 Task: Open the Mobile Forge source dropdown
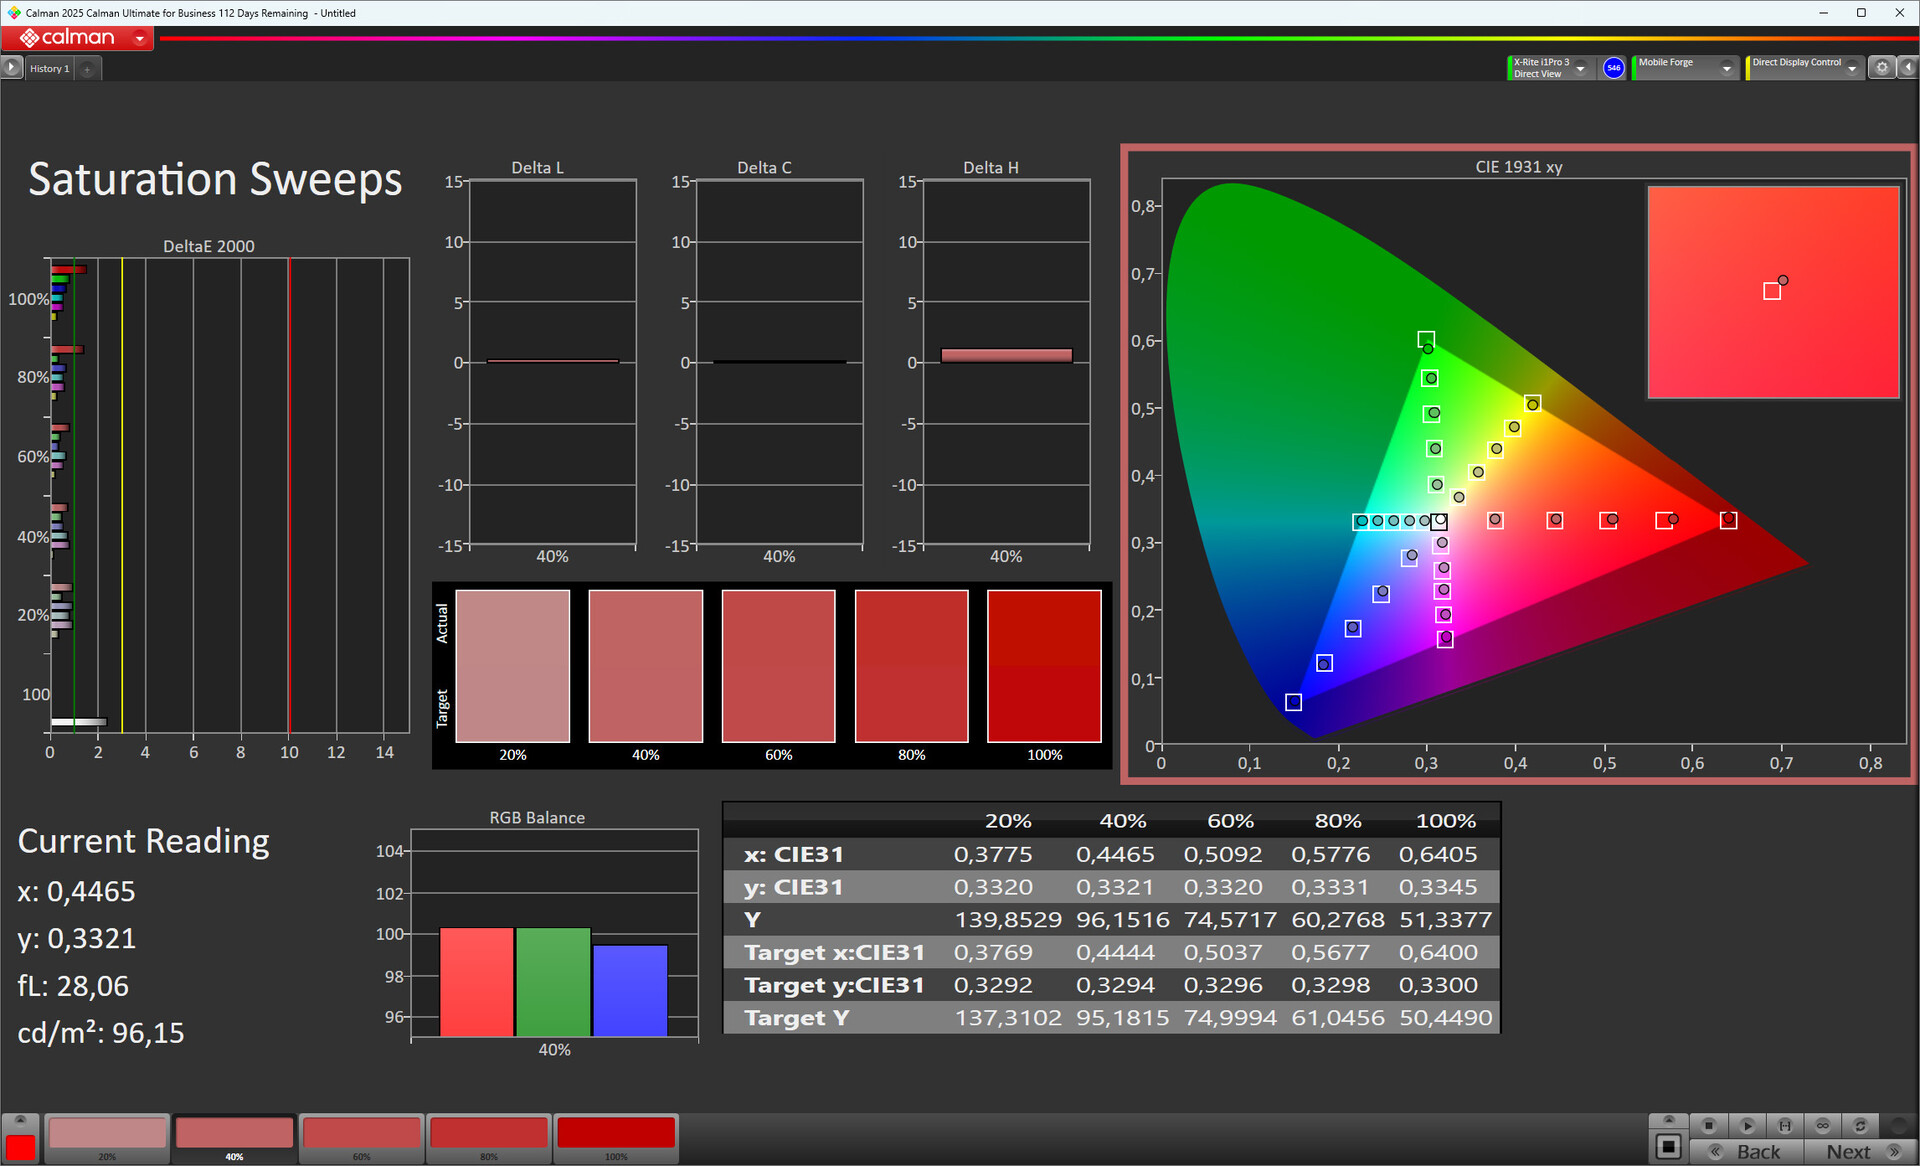coord(1726,68)
